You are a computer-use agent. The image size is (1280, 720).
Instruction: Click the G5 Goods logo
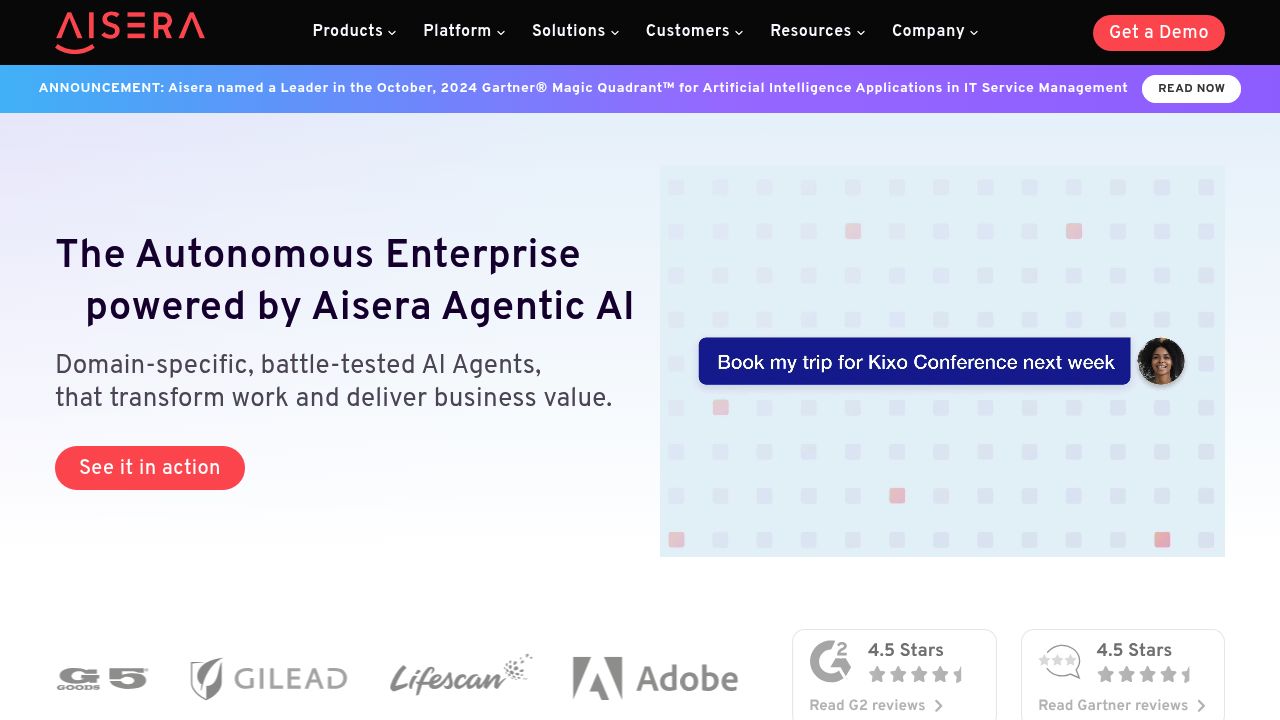(103, 679)
